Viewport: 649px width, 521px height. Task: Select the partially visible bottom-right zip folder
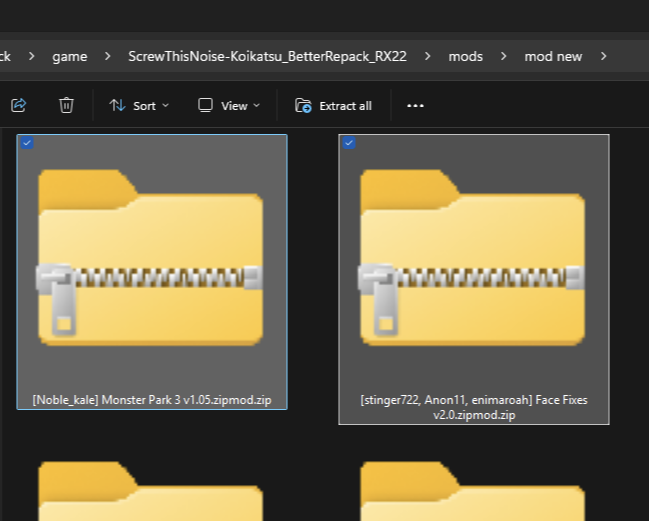coord(473,492)
